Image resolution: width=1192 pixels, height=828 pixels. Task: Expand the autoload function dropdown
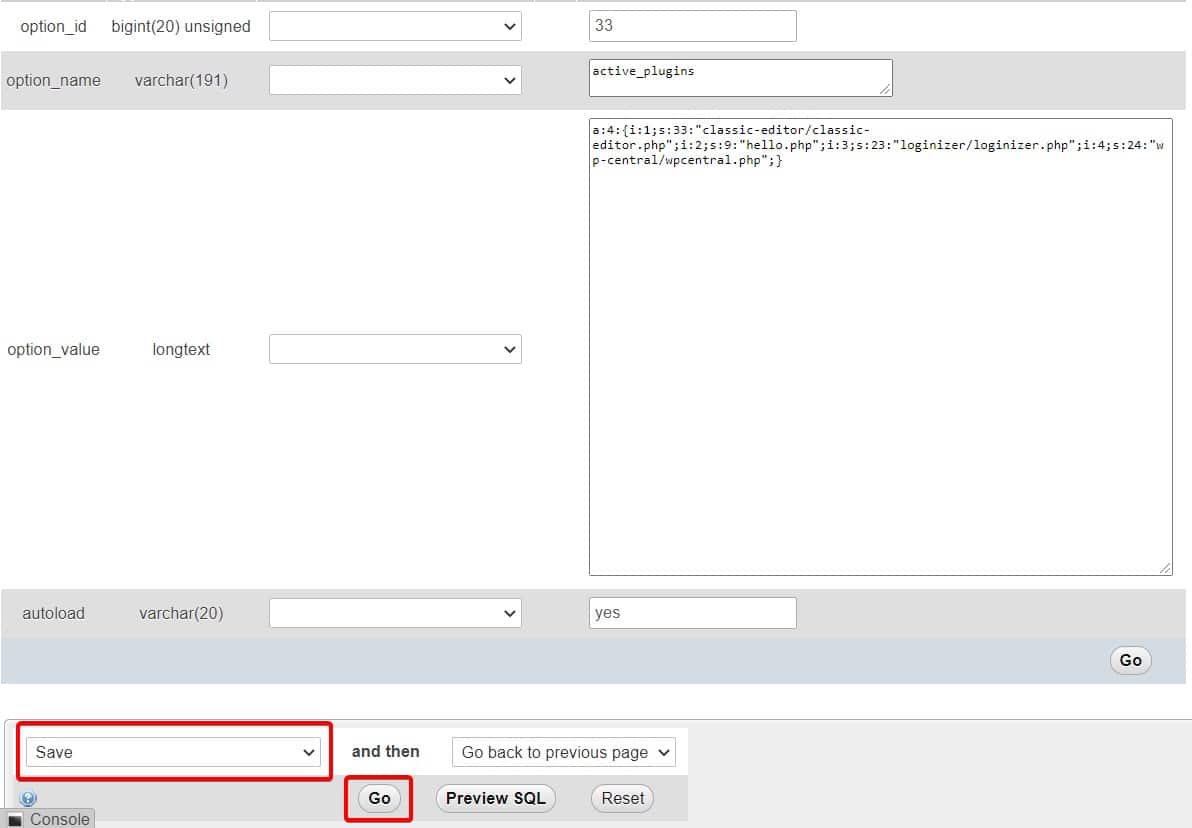click(x=395, y=613)
